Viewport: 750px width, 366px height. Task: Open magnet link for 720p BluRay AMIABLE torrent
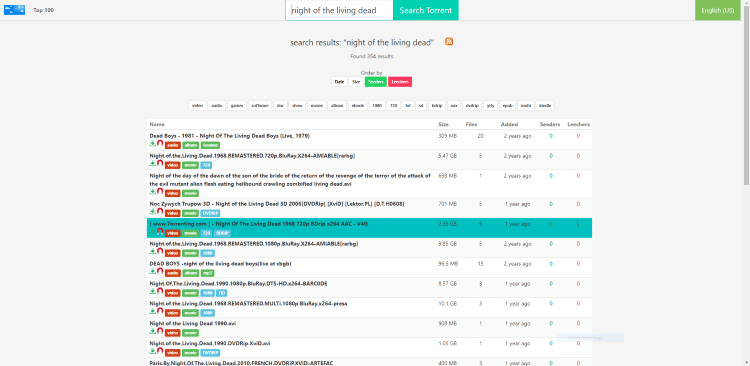(160, 164)
